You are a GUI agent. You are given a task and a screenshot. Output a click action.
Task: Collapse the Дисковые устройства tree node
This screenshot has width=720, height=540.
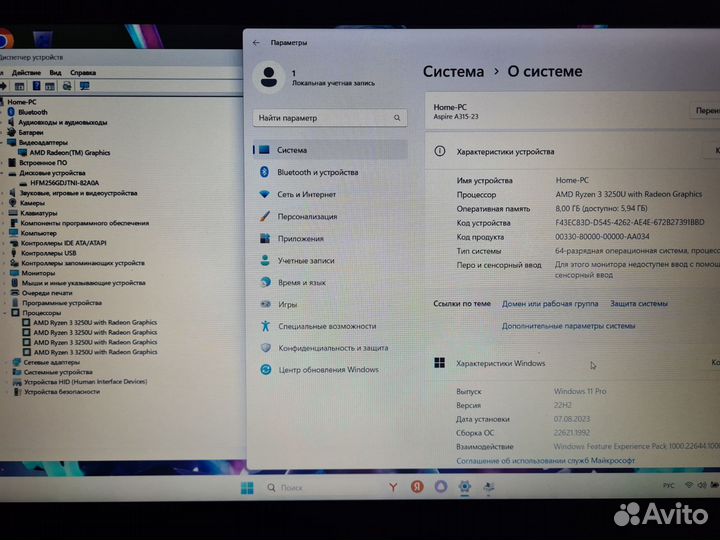point(3,173)
